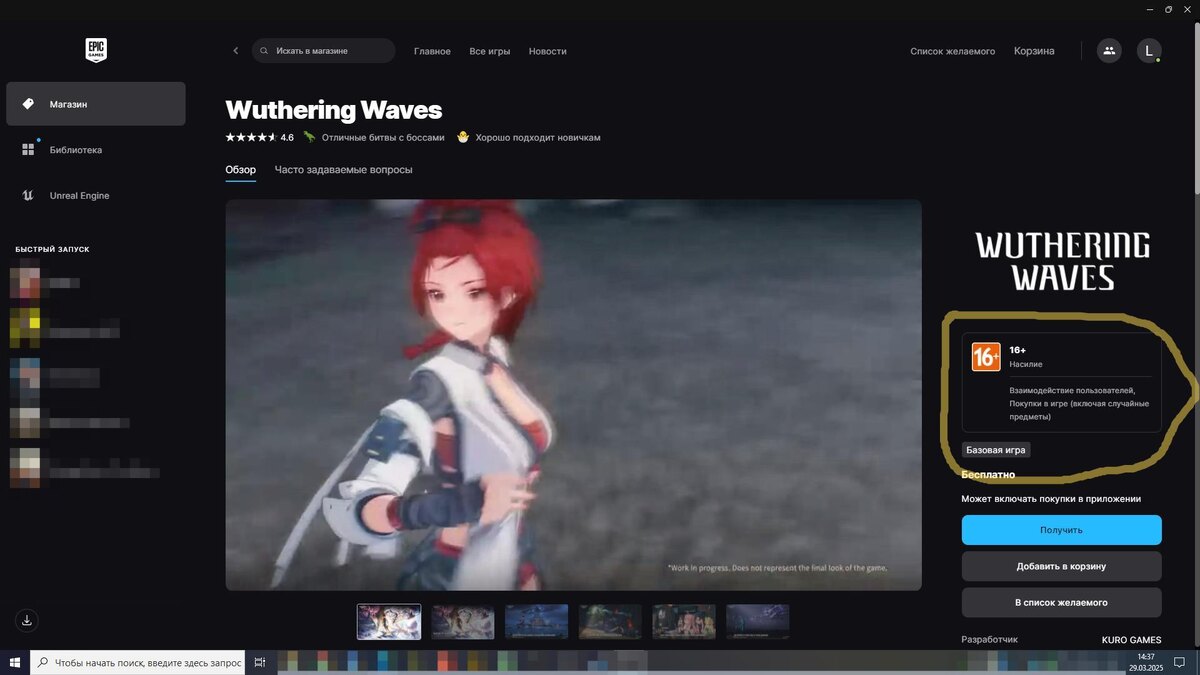The width and height of the screenshot is (1200, 675).
Task: Launch the second quick launch game
Action: [x=65, y=327]
